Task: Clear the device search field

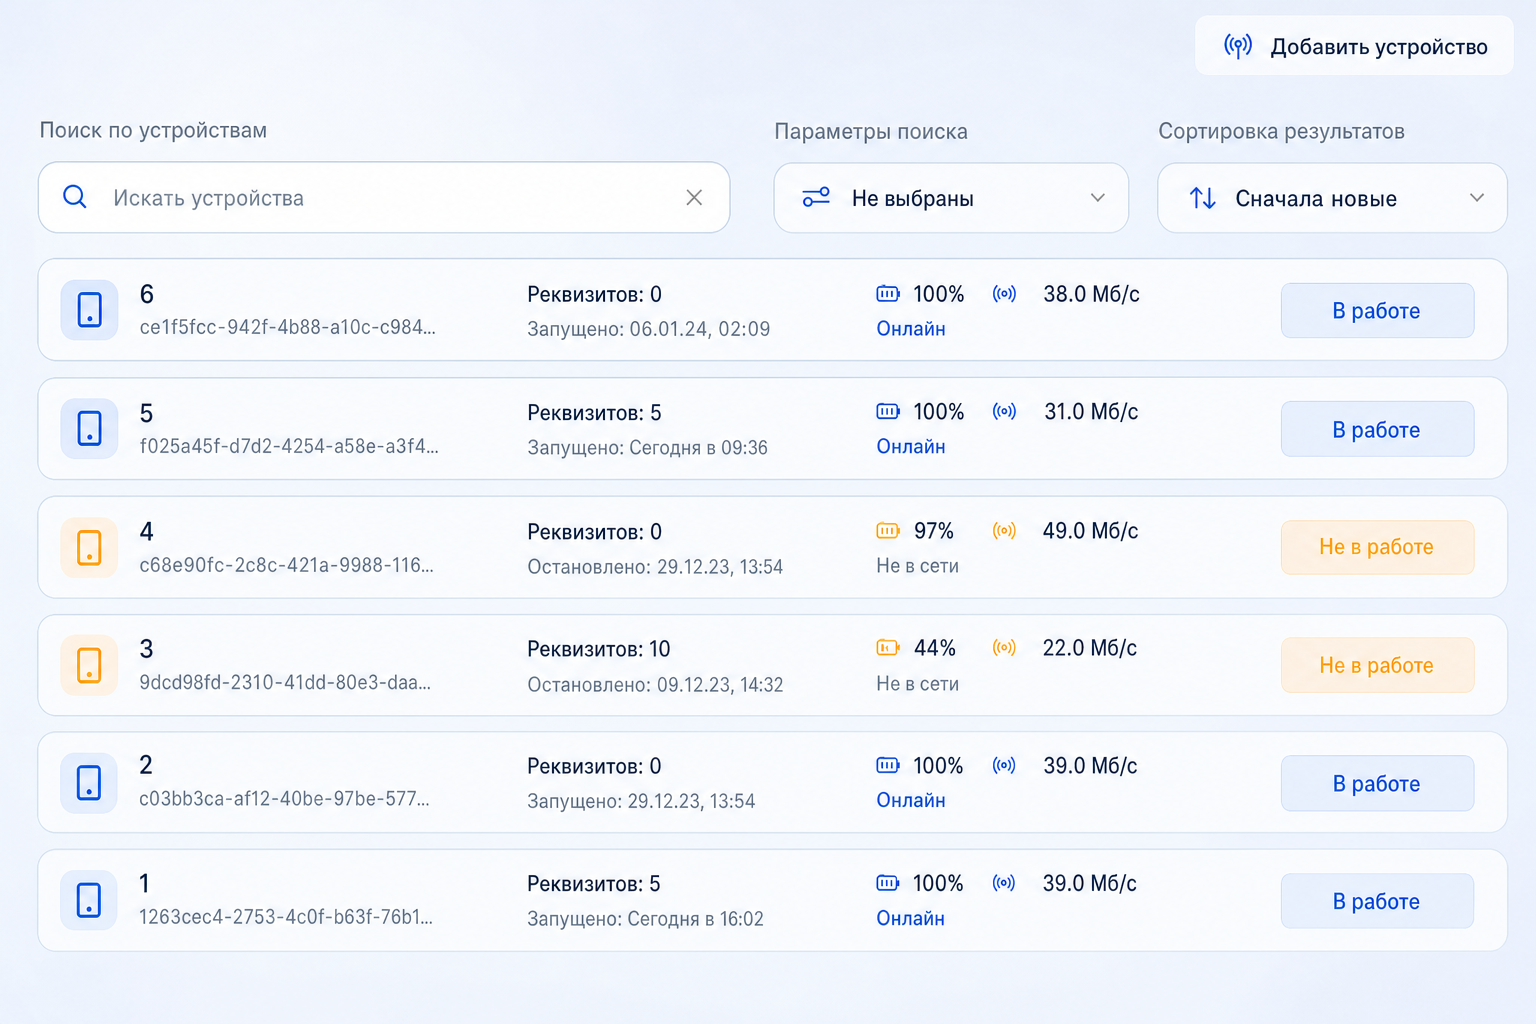Action: click(x=694, y=198)
